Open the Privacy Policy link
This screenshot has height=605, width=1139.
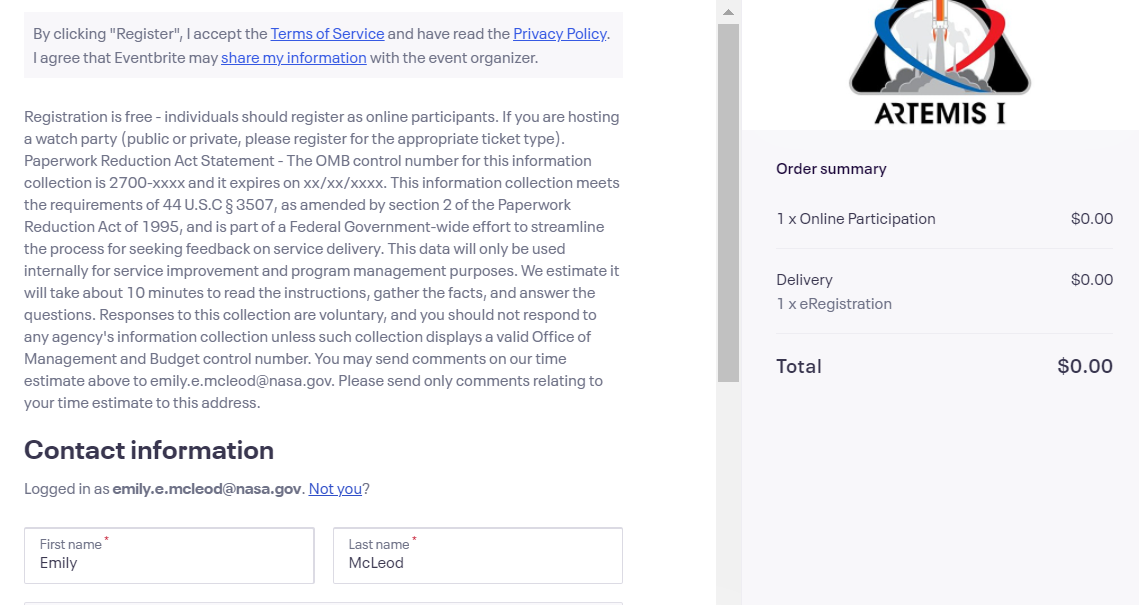click(x=559, y=34)
